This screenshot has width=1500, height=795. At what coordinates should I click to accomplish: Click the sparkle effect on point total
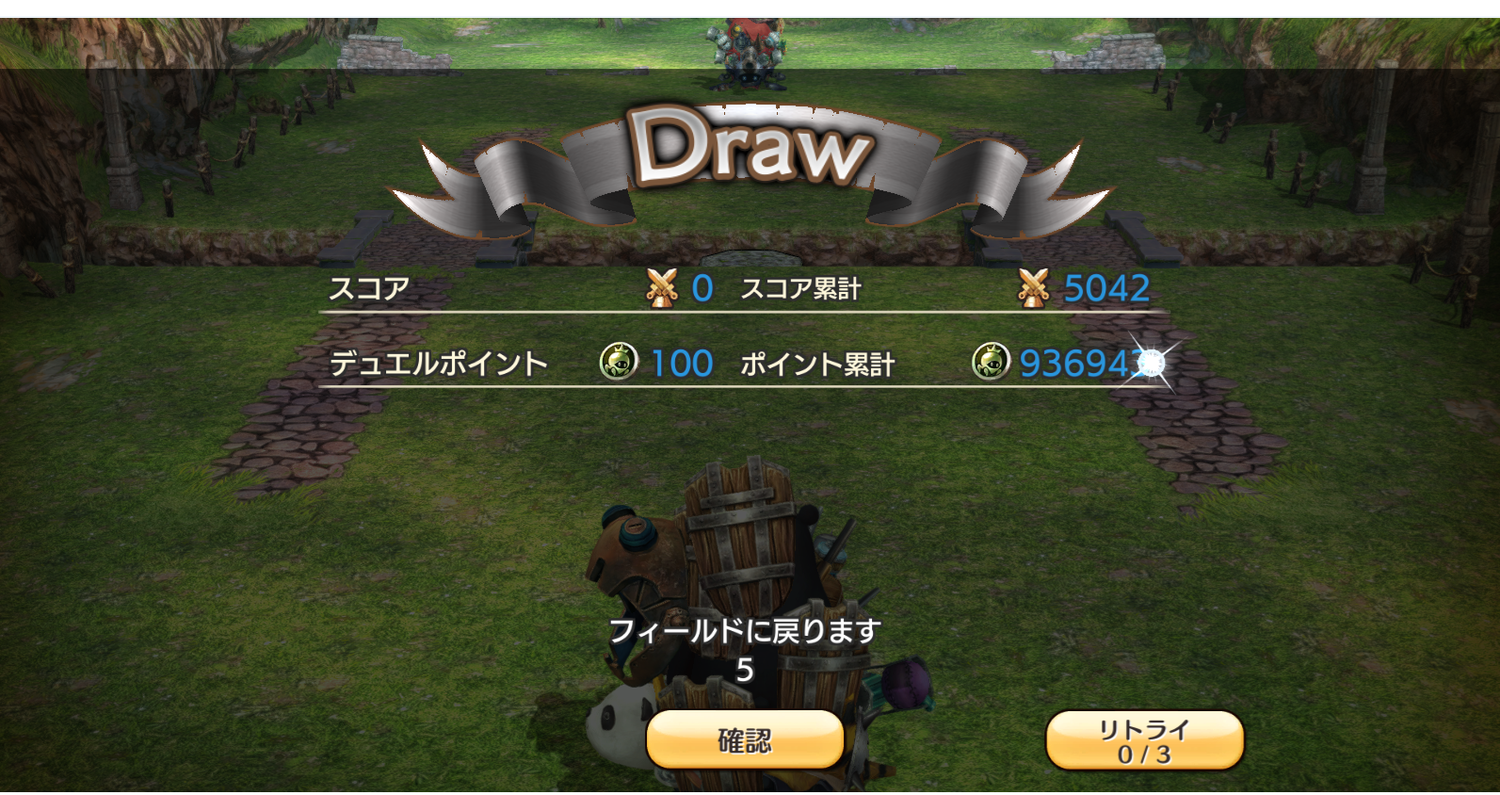(1150, 362)
